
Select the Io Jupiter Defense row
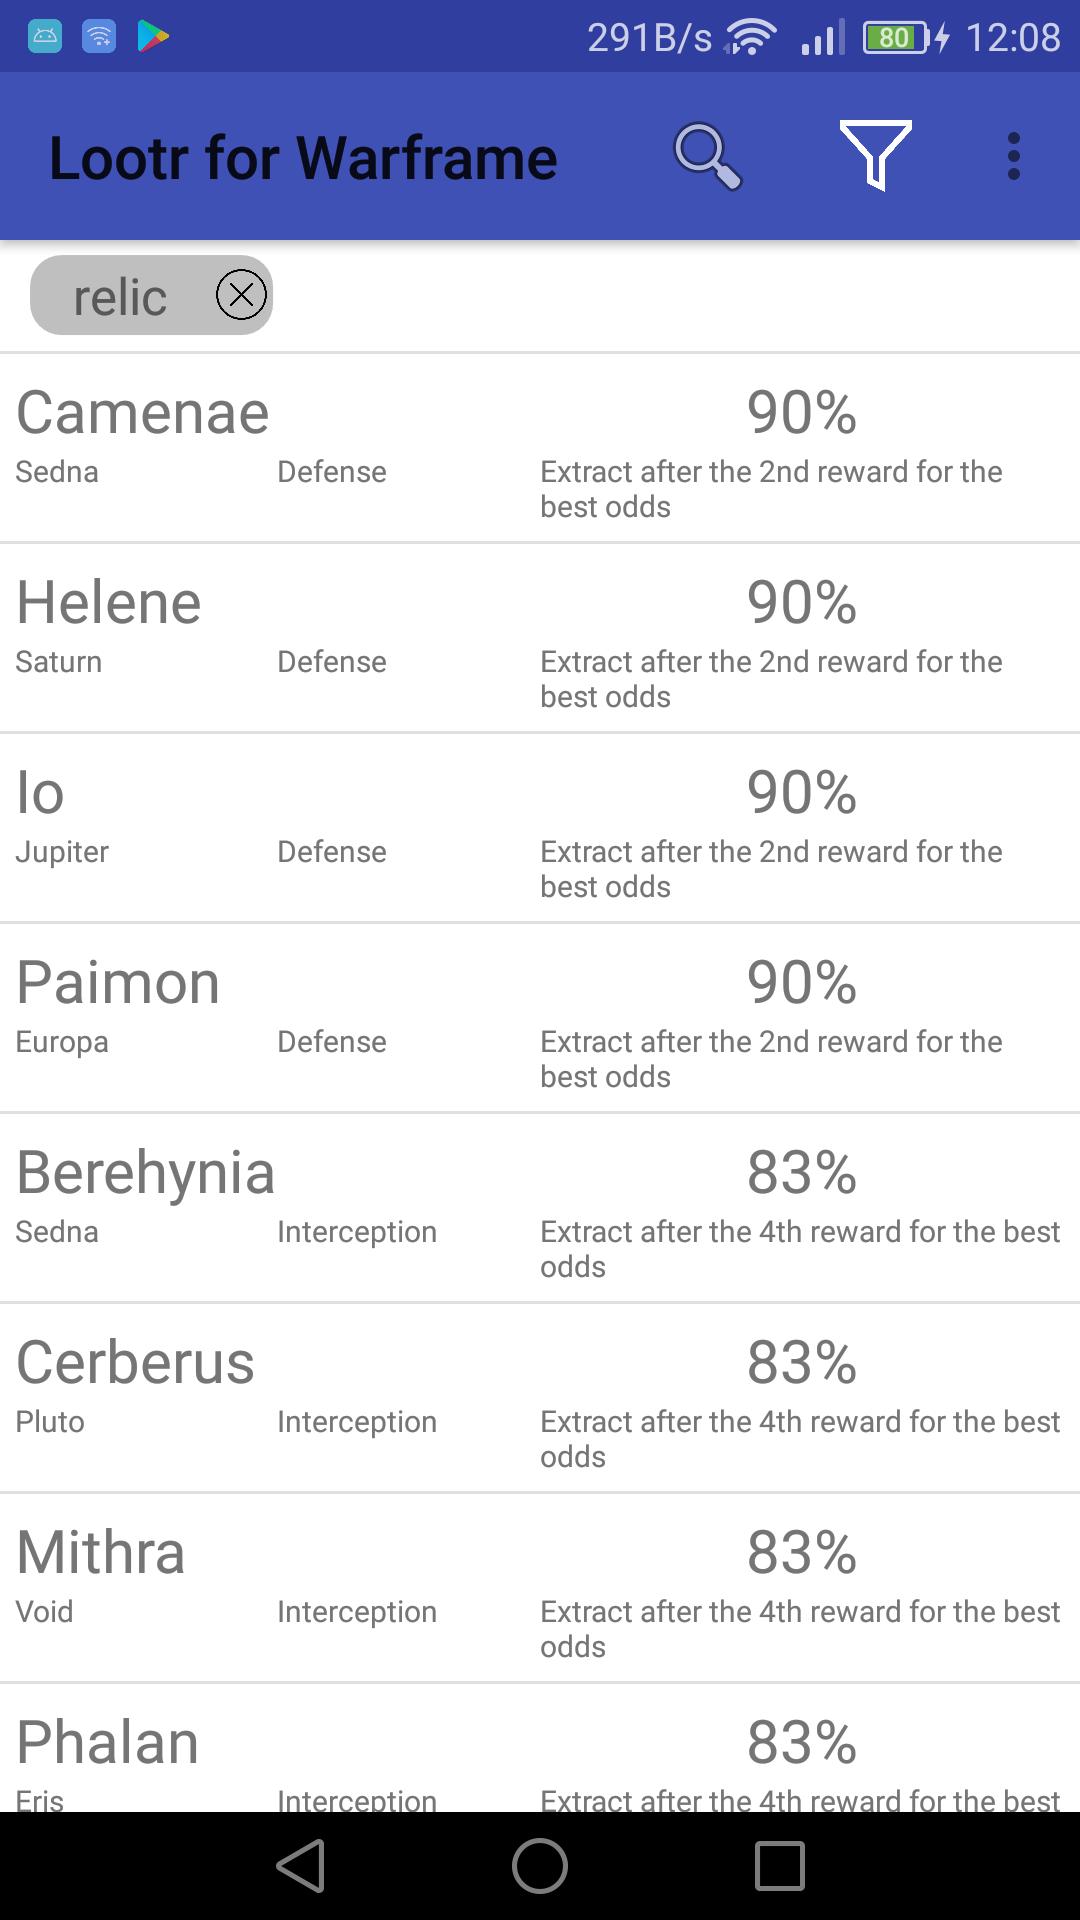[540, 828]
